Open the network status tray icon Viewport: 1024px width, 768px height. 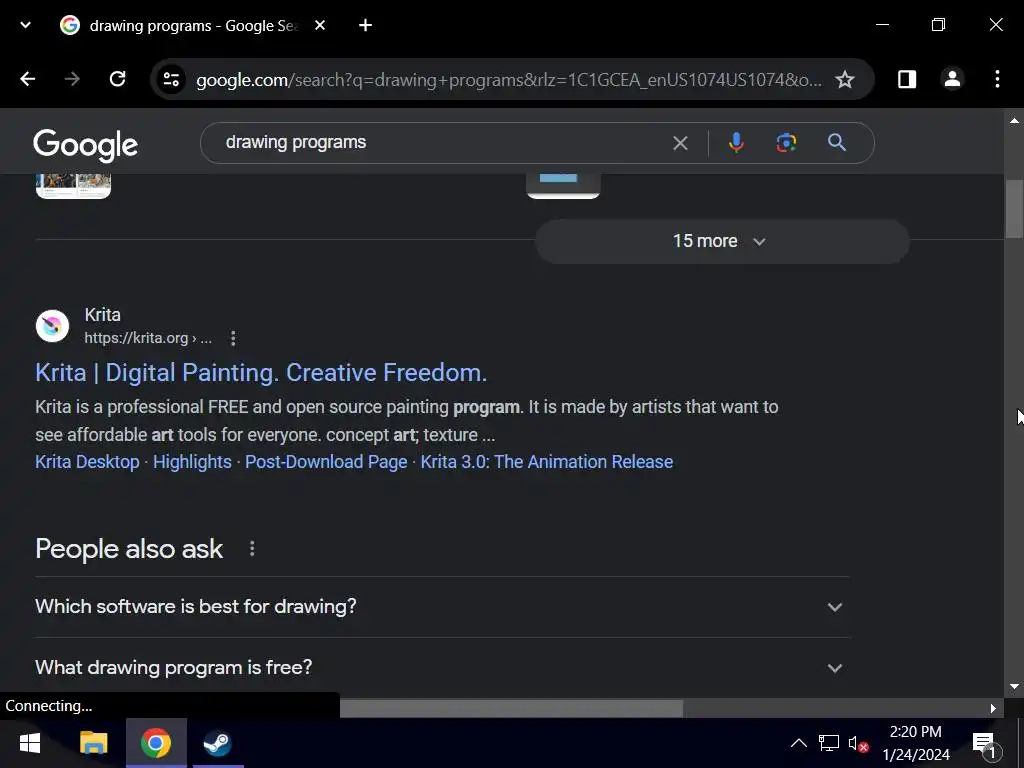(x=829, y=743)
